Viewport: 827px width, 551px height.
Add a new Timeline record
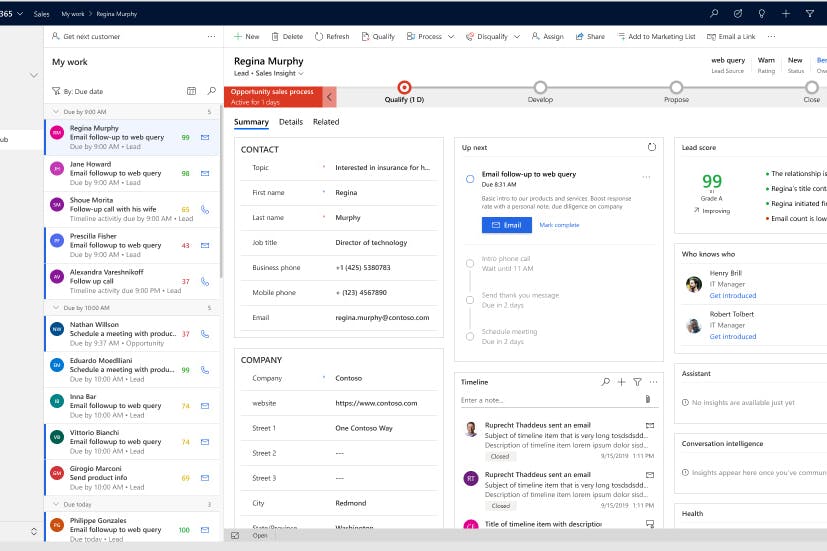[621, 382]
